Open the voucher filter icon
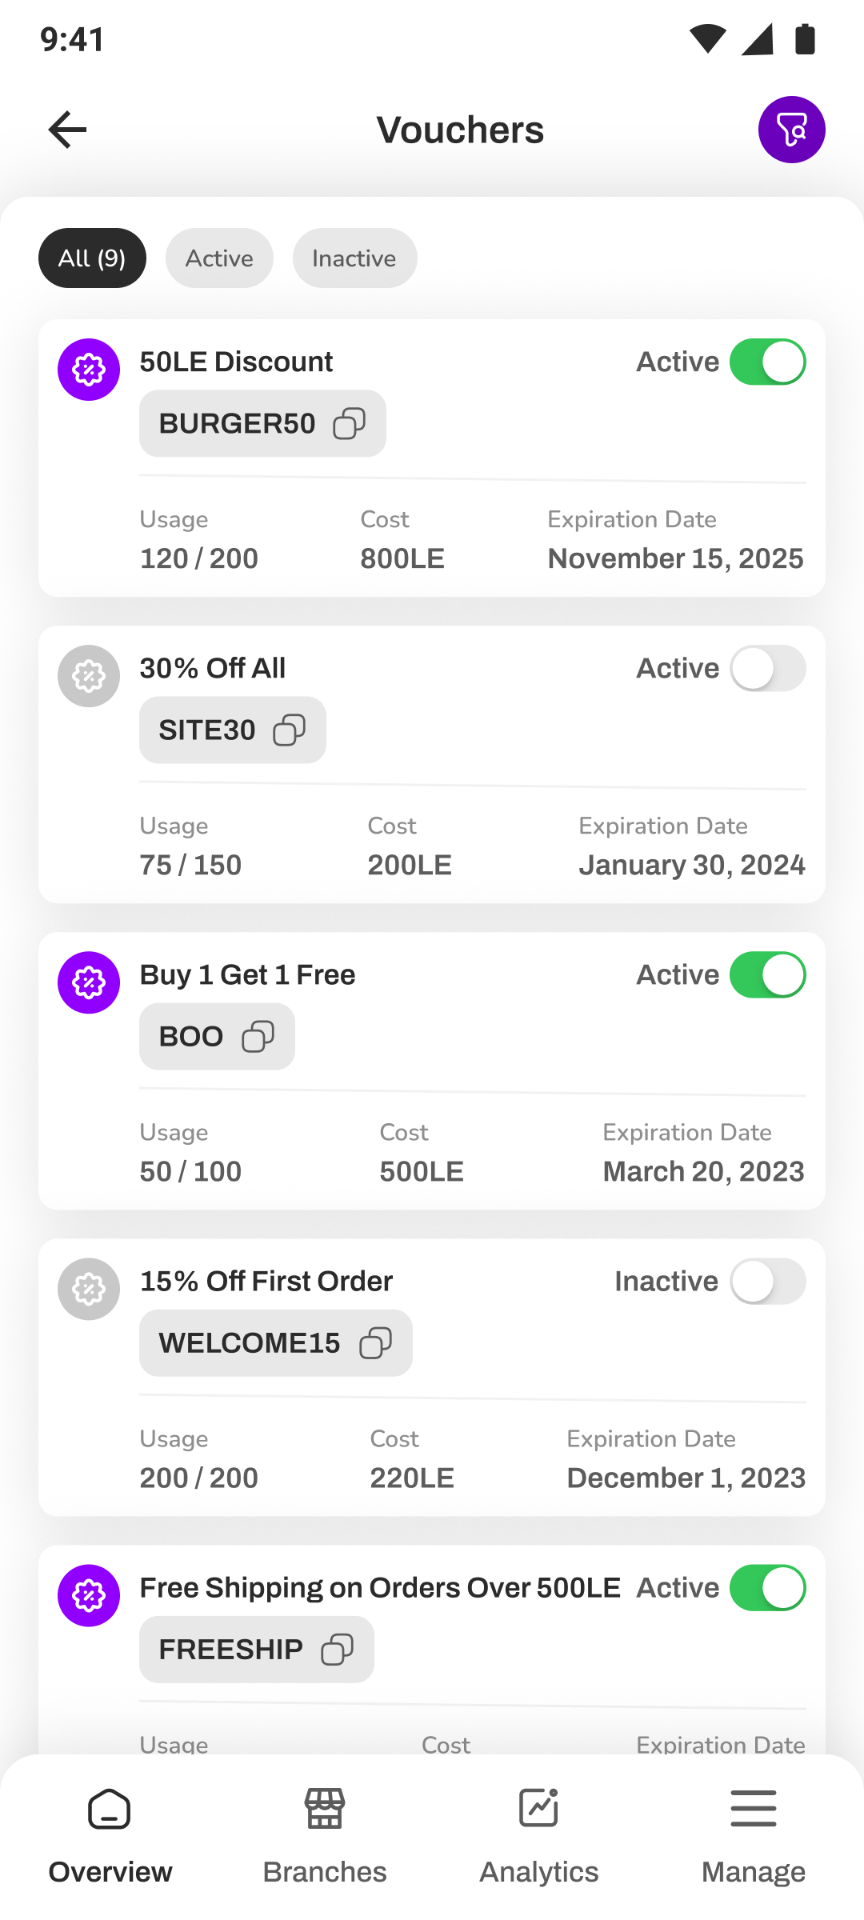 (x=791, y=130)
